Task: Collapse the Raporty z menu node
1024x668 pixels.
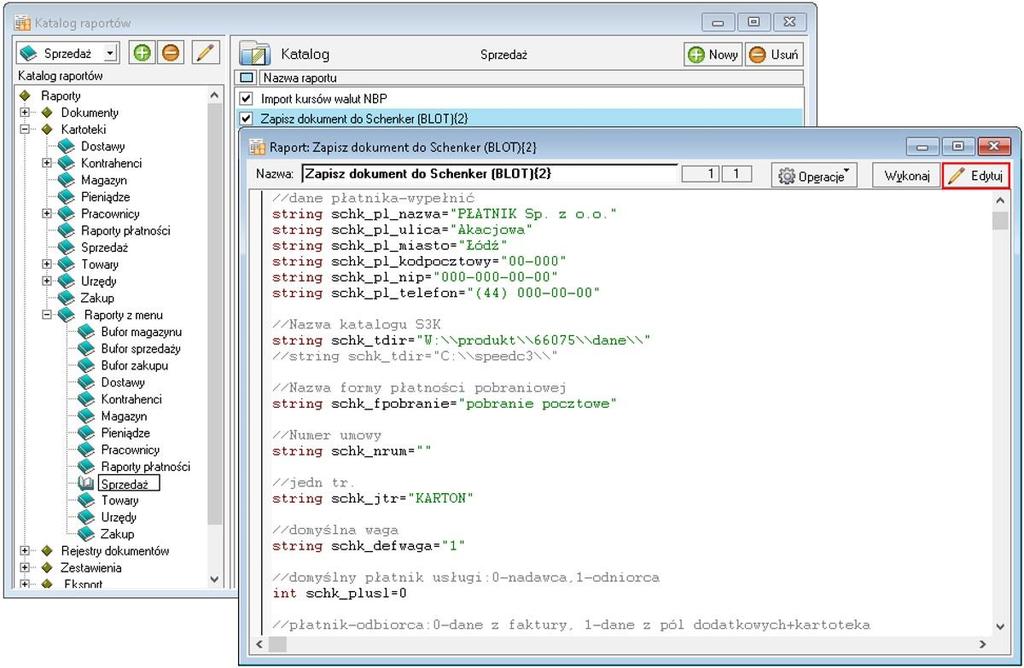Action: (x=47, y=315)
